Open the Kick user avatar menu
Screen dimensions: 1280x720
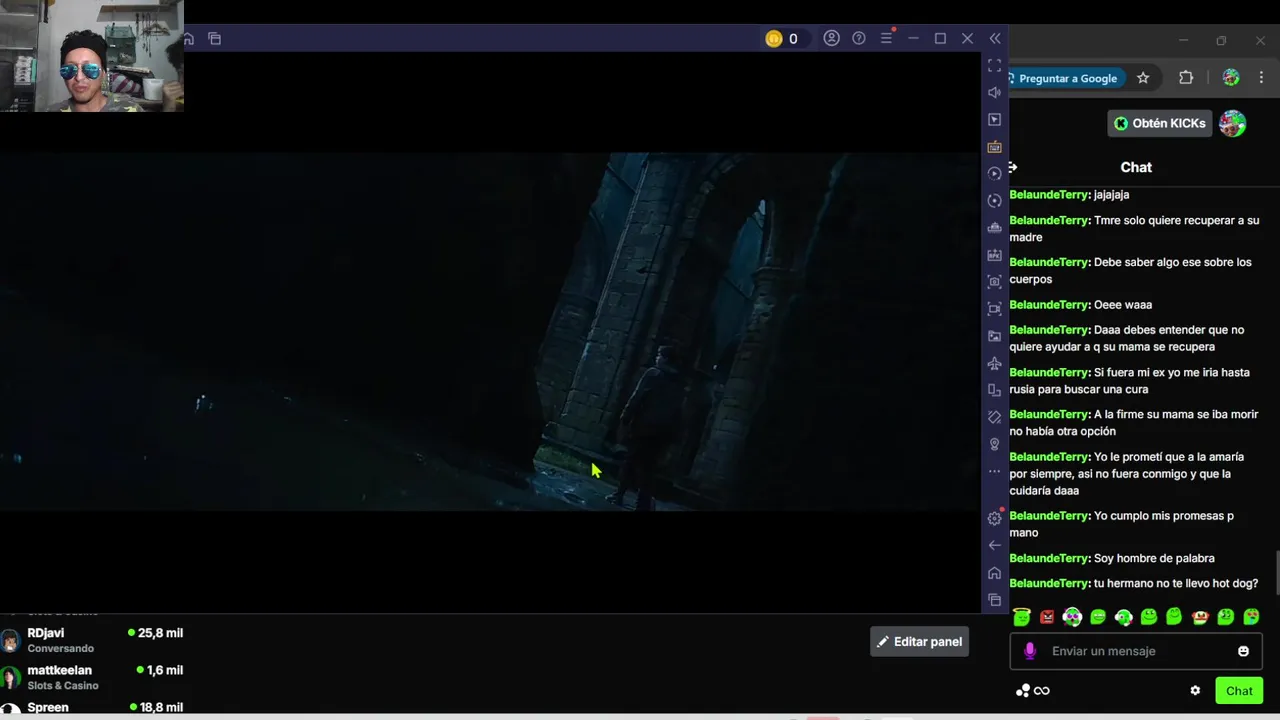click(1232, 123)
